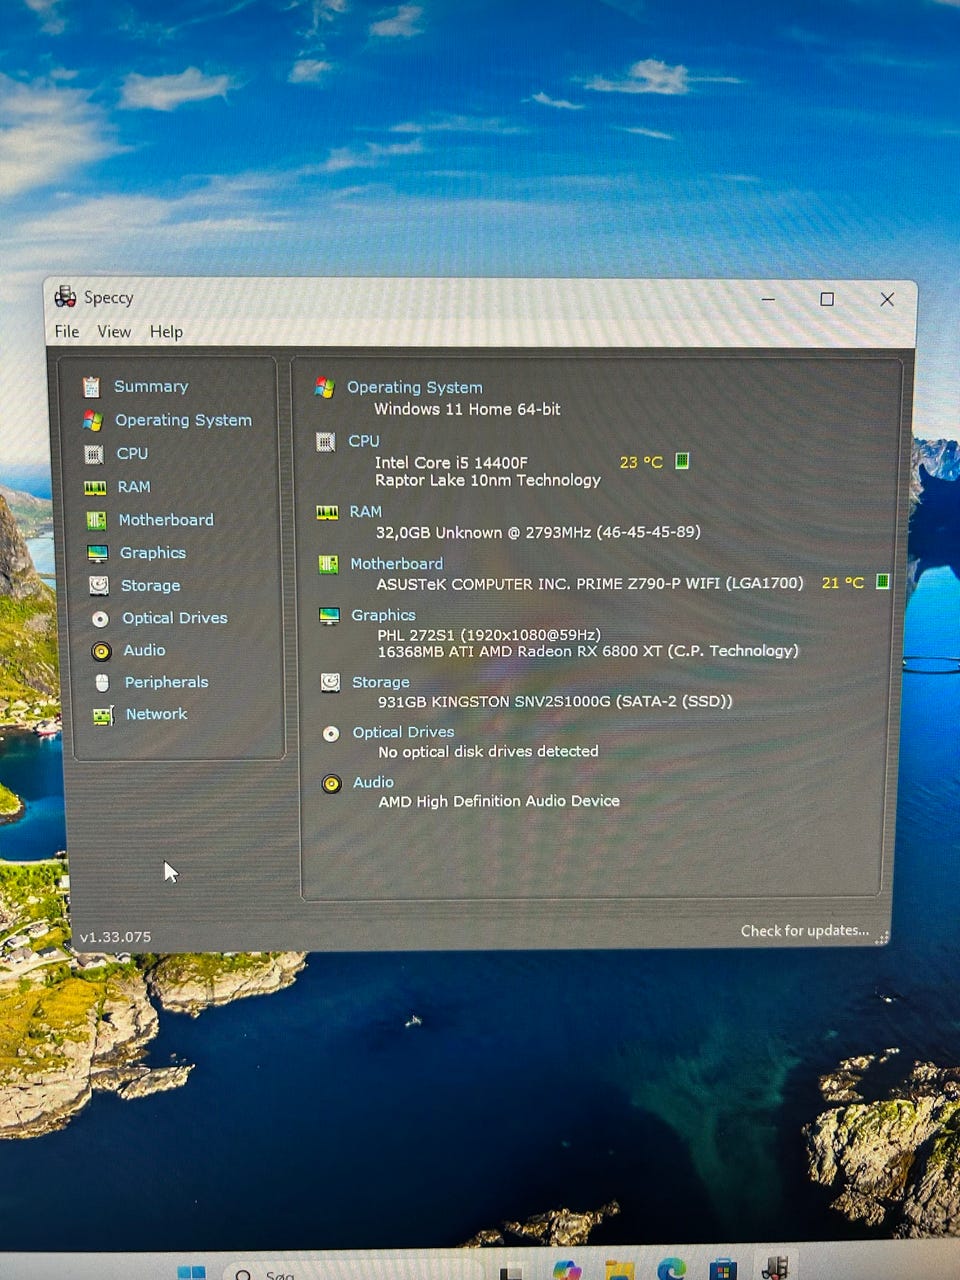960x1280 pixels.
Task: Click the CPU temperature value 23 °C
Action: (x=641, y=462)
